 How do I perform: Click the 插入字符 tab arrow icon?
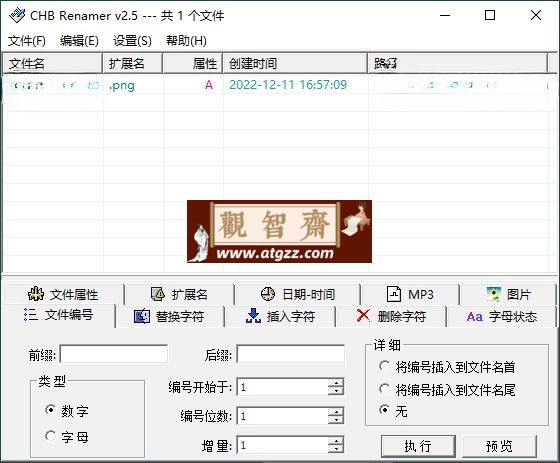tap(253, 317)
